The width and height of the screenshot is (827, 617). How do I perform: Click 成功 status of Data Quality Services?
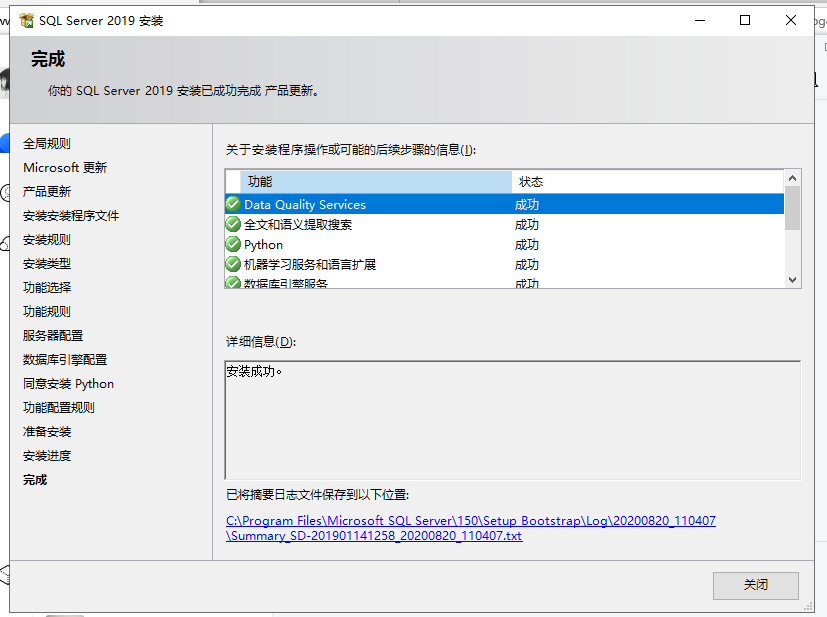tap(526, 205)
